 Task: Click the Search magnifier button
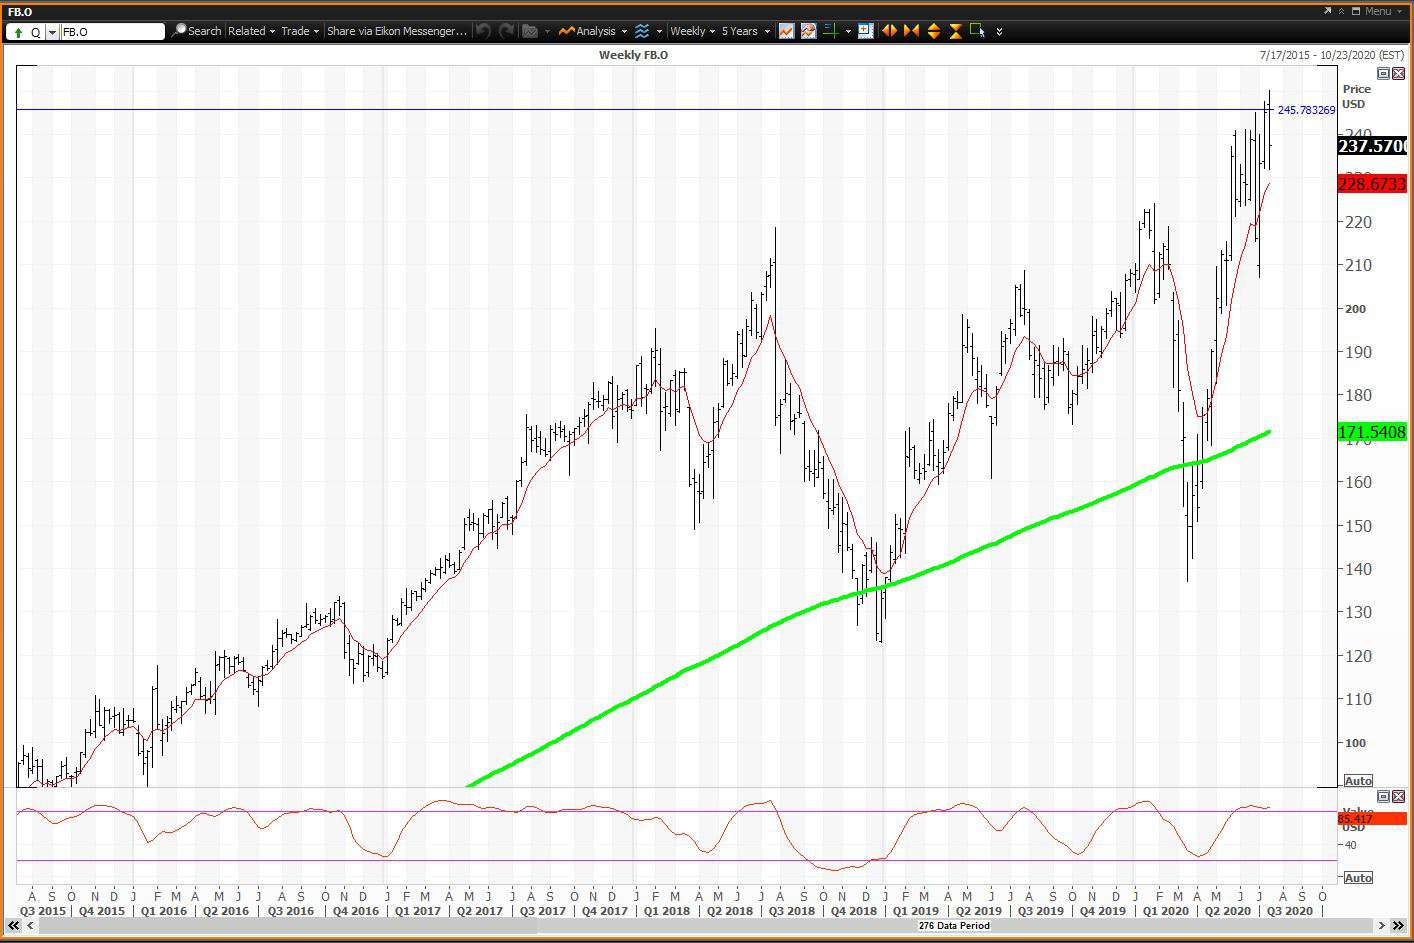point(196,31)
